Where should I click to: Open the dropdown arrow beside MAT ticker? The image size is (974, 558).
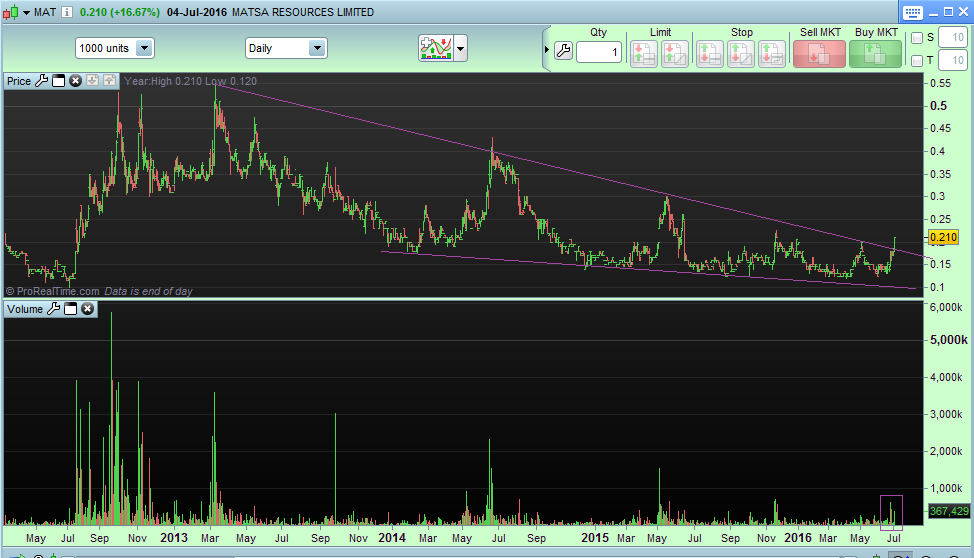point(27,12)
